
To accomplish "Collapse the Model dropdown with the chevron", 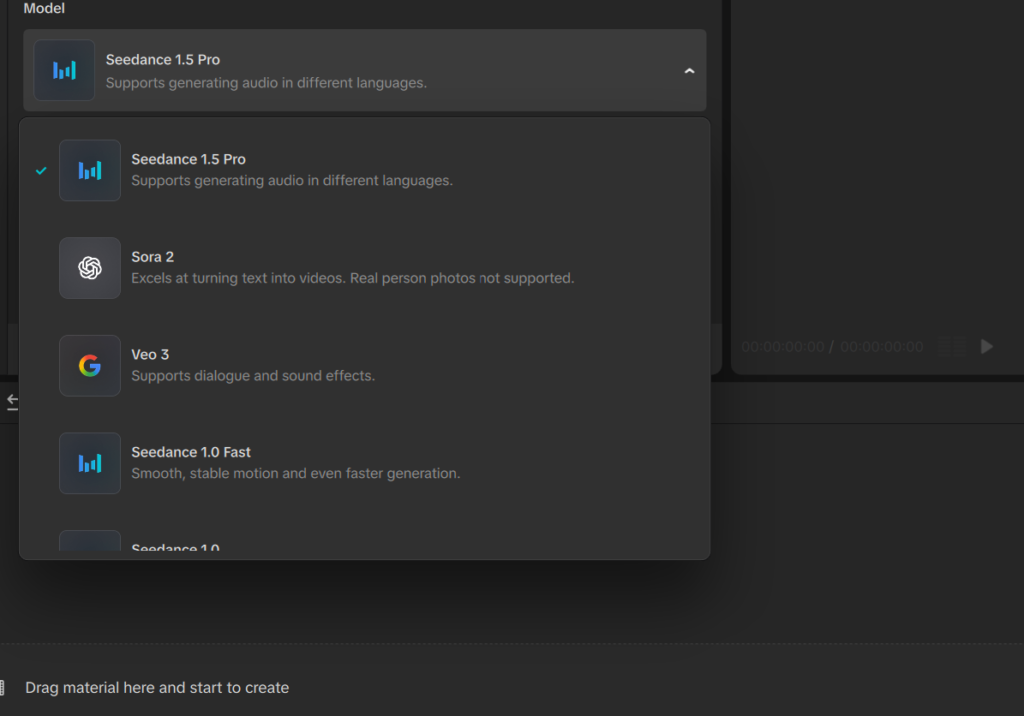I will click(x=688, y=71).
